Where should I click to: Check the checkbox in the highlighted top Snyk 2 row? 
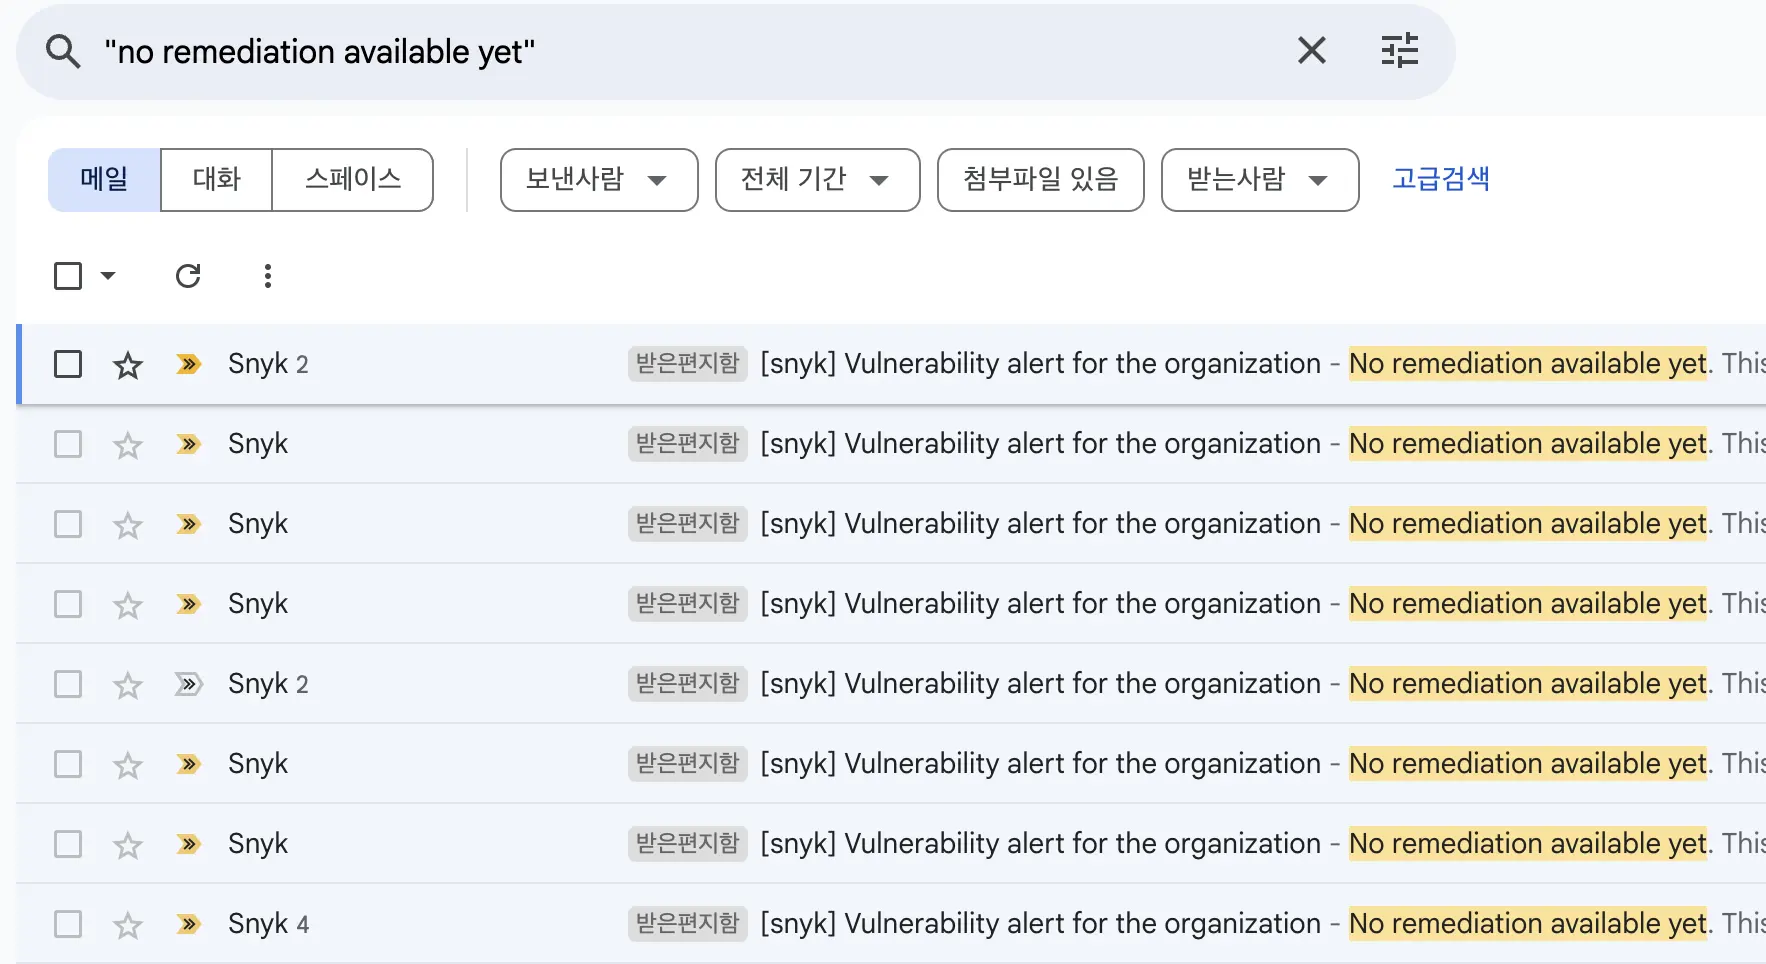click(68, 364)
